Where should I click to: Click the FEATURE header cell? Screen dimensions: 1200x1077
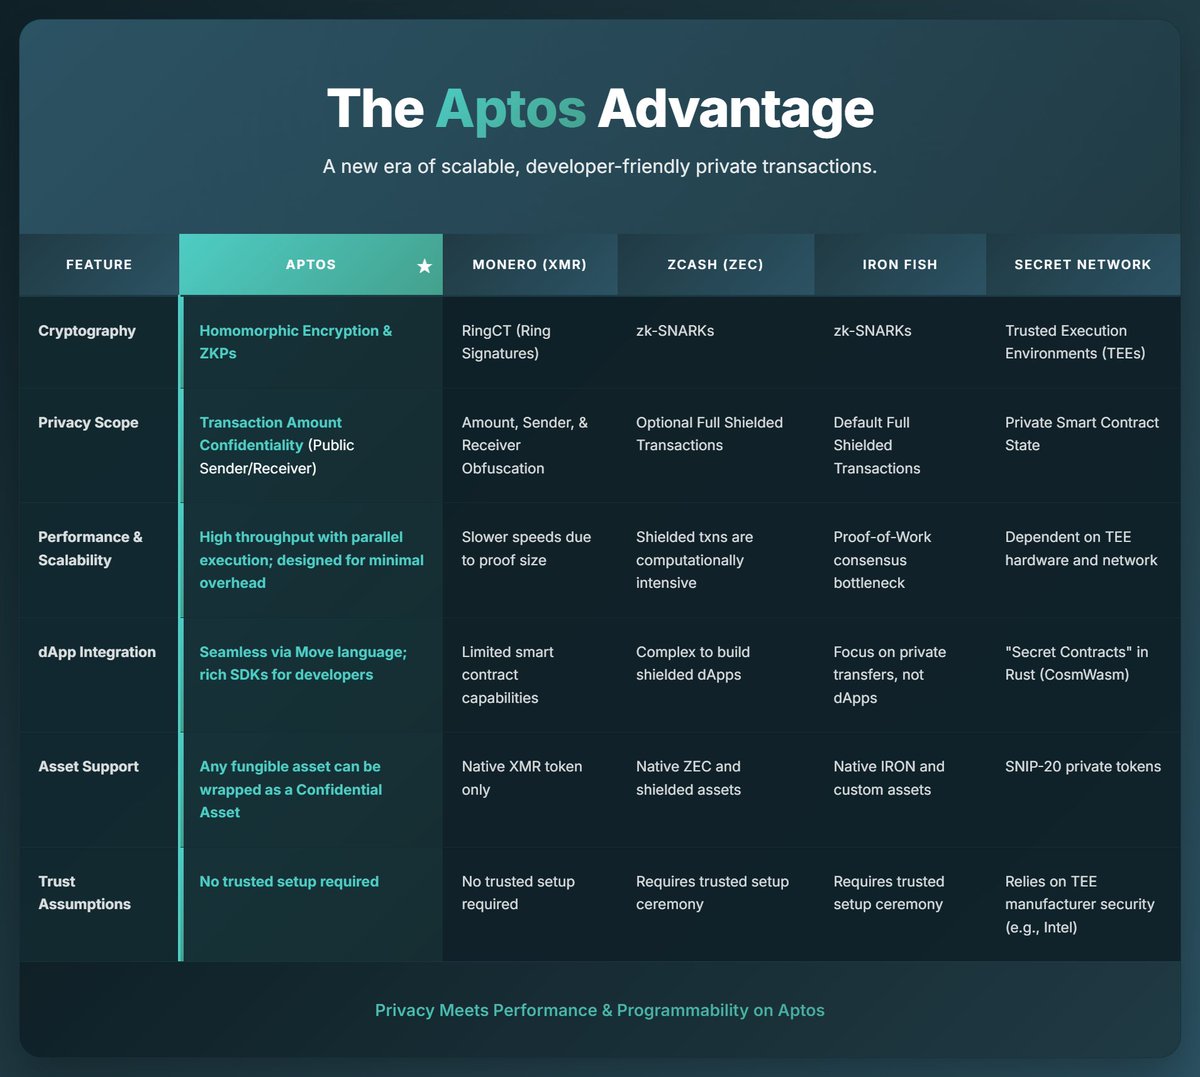[99, 264]
